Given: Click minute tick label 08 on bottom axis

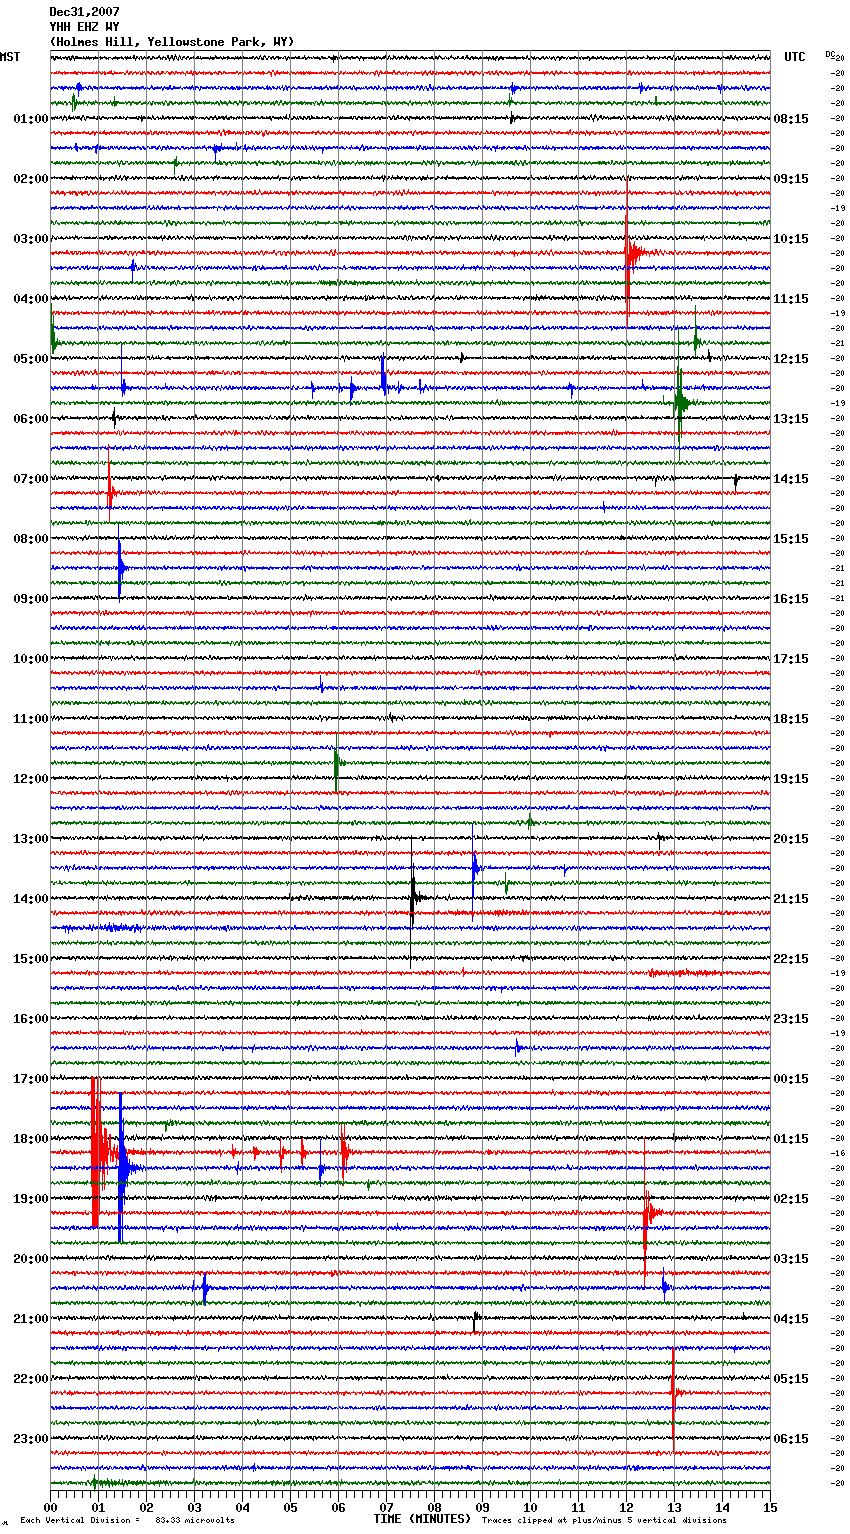Looking at the screenshot, I should (434, 1507).
